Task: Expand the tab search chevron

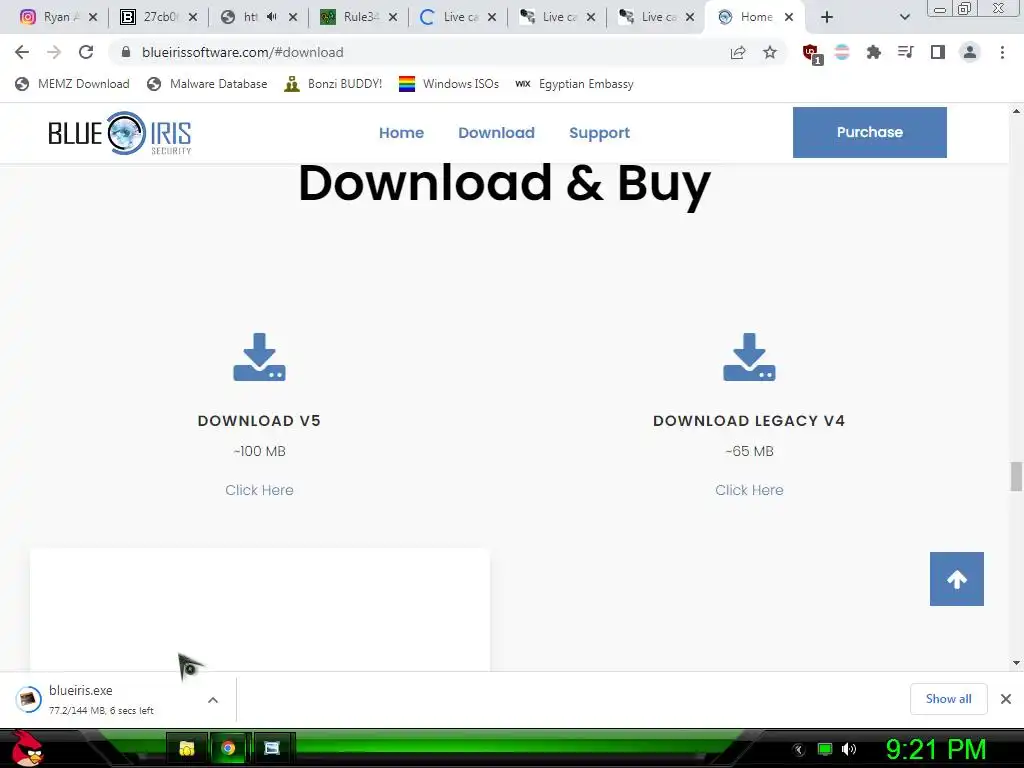Action: click(x=904, y=17)
